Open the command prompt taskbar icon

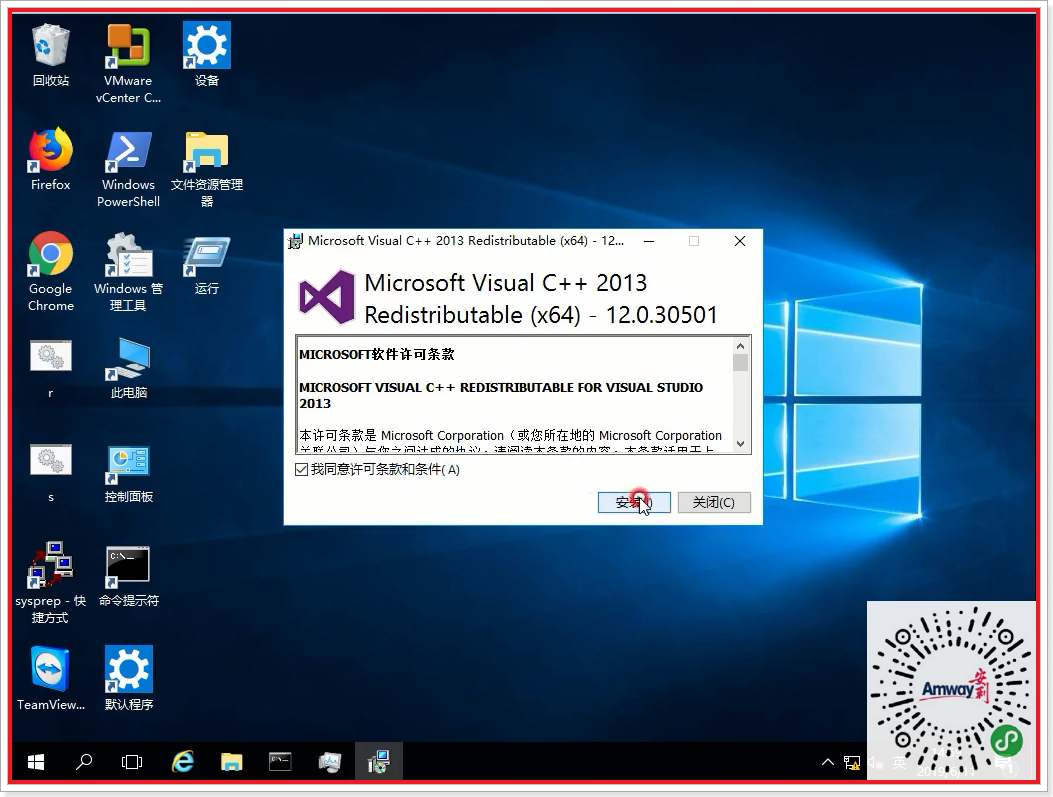[x=280, y=761]
